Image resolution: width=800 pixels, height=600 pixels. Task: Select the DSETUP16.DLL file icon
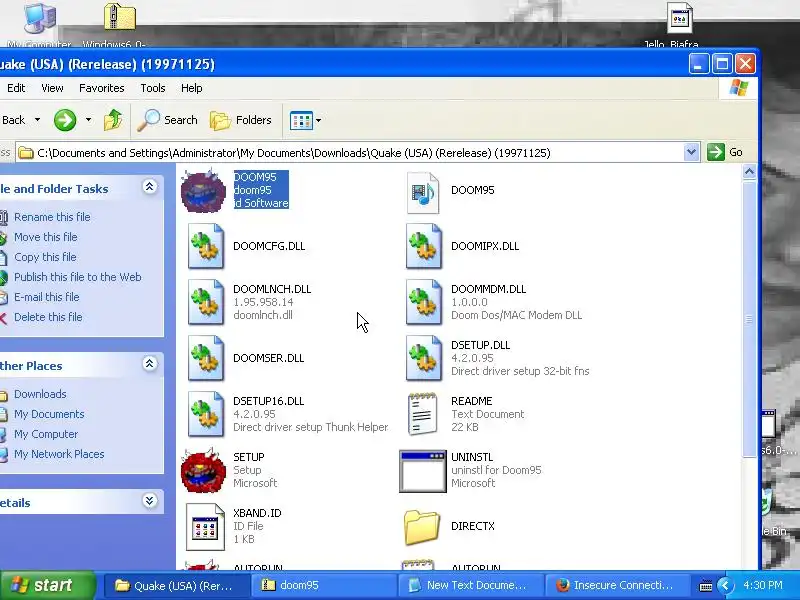click(206, 414)
